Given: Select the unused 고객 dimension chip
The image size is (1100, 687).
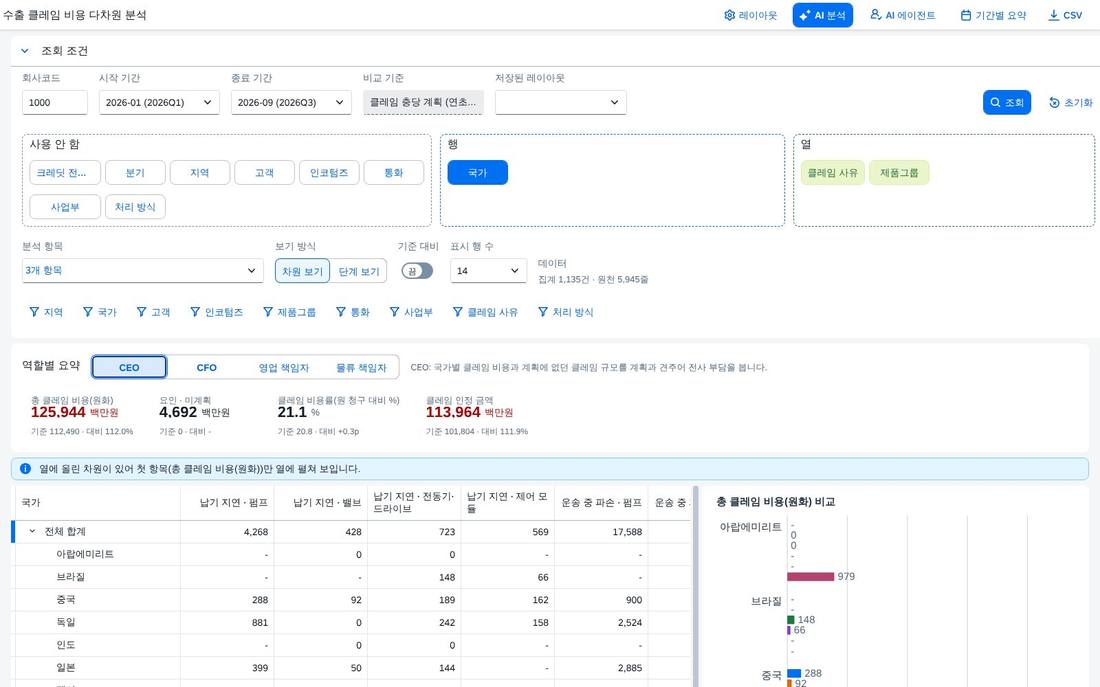Looking at the screenshot, I should (264, 173).
